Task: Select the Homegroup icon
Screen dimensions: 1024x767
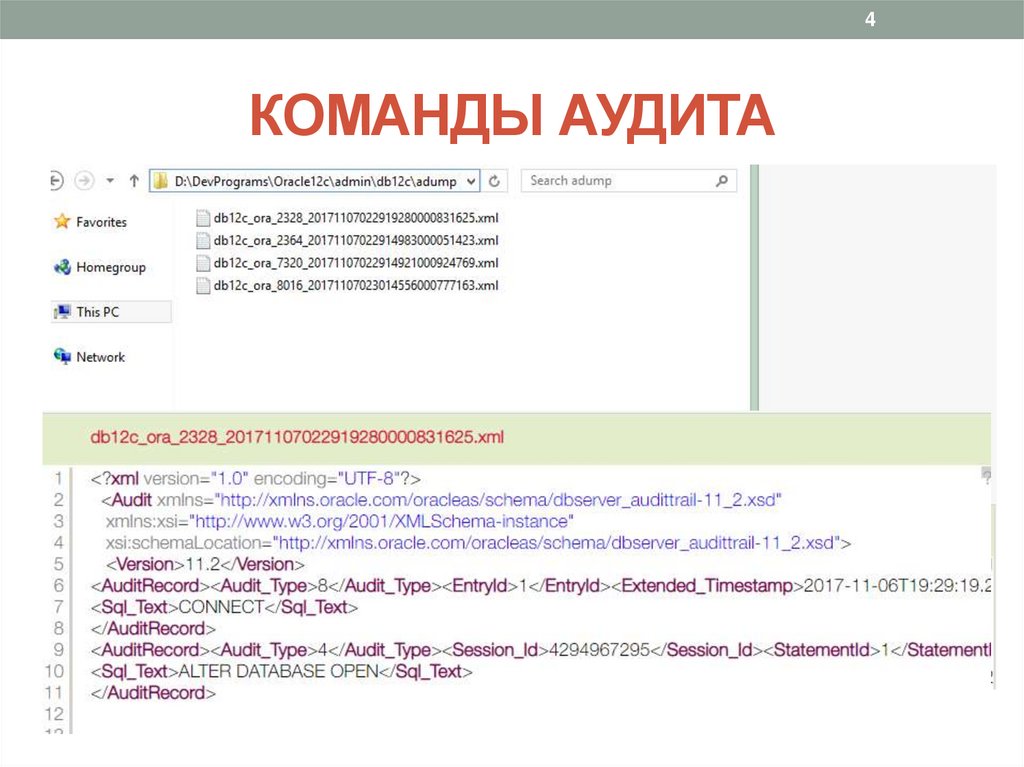Action: 63,267
